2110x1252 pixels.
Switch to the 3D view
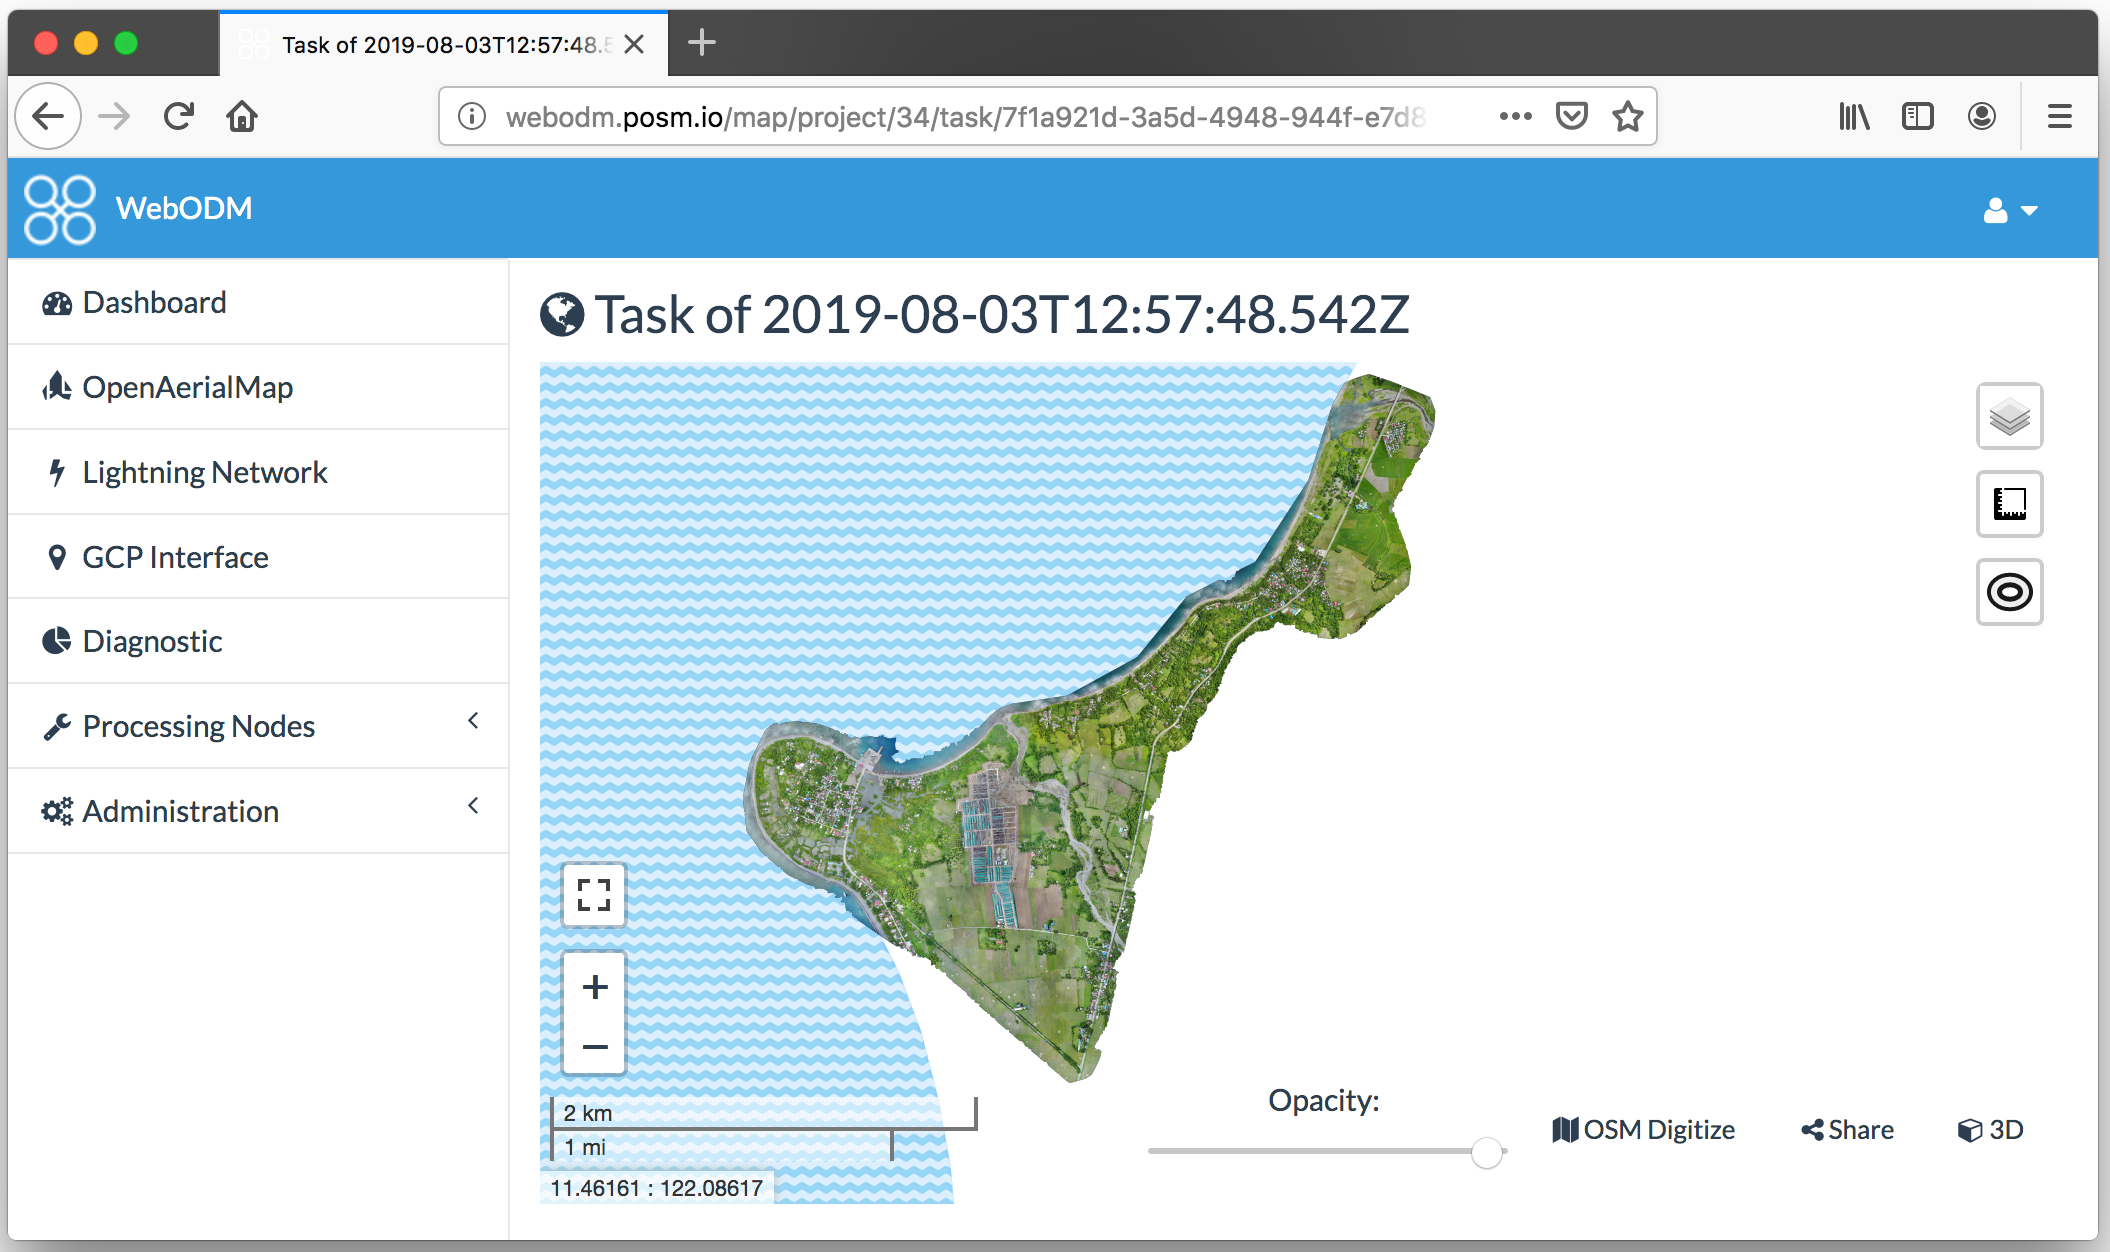[1990, 1130]
